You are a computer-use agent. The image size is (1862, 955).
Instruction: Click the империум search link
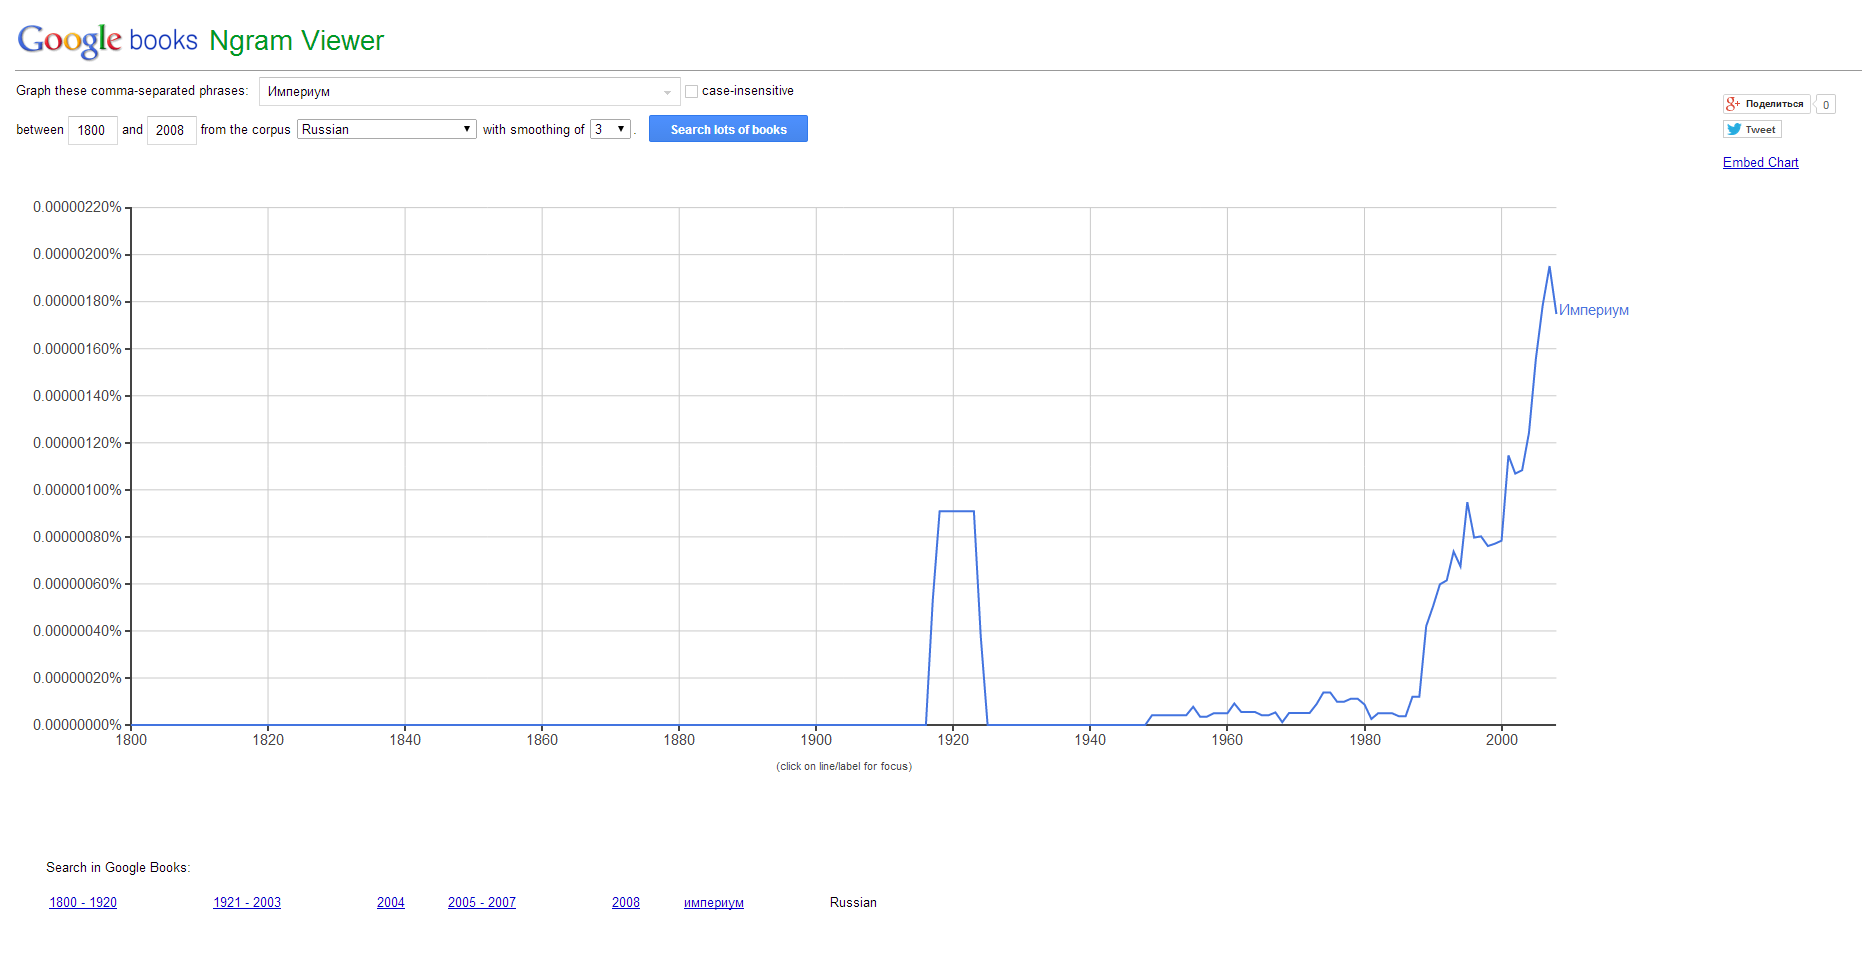coord(714,902)
